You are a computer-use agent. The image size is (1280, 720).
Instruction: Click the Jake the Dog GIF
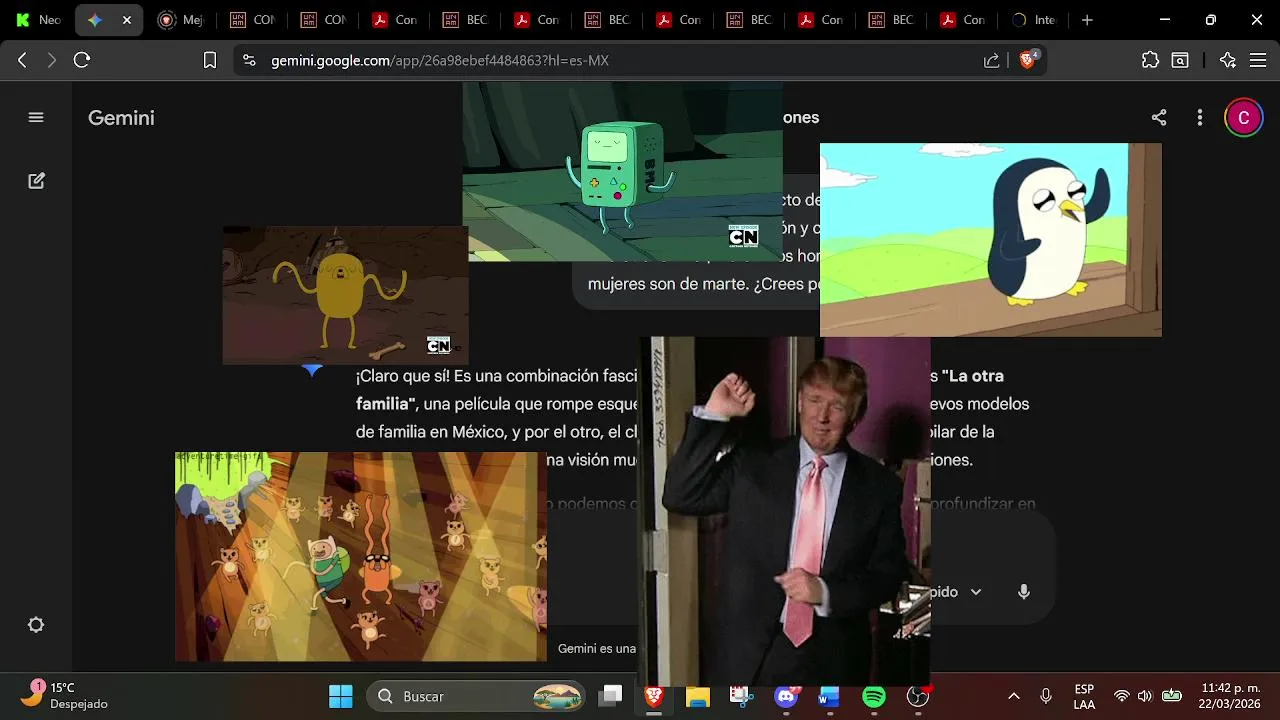pyautogui.click(x=345, y=295)
